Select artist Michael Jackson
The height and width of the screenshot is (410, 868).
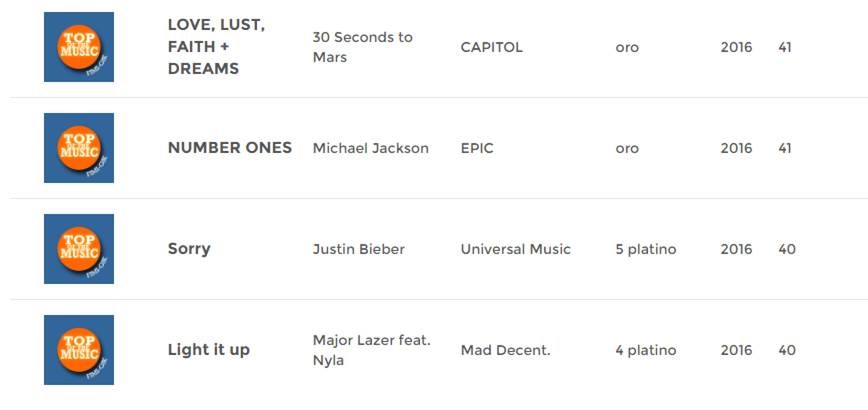click(x=370, y=148)
